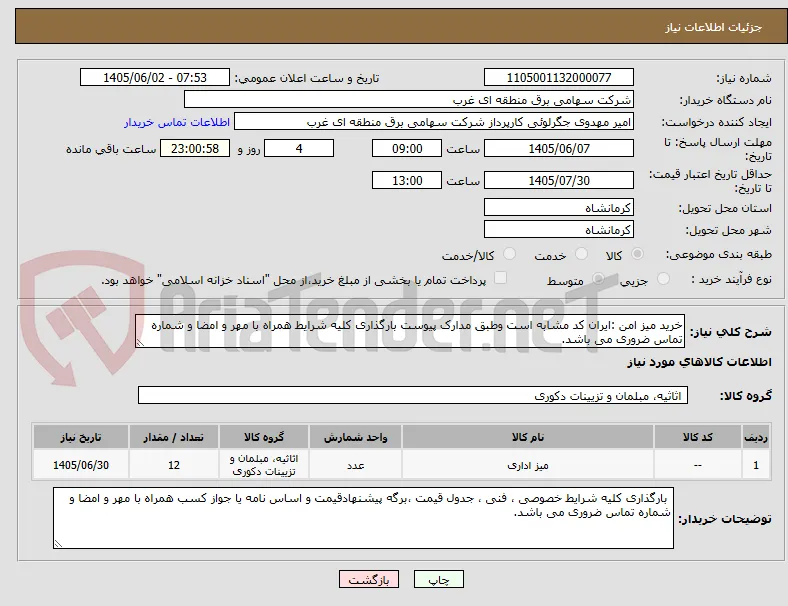Image resolution: width=788 pixels, height=606 pixels.
Task: Click the ردیف column header
Action: click(x=755, y=437)
